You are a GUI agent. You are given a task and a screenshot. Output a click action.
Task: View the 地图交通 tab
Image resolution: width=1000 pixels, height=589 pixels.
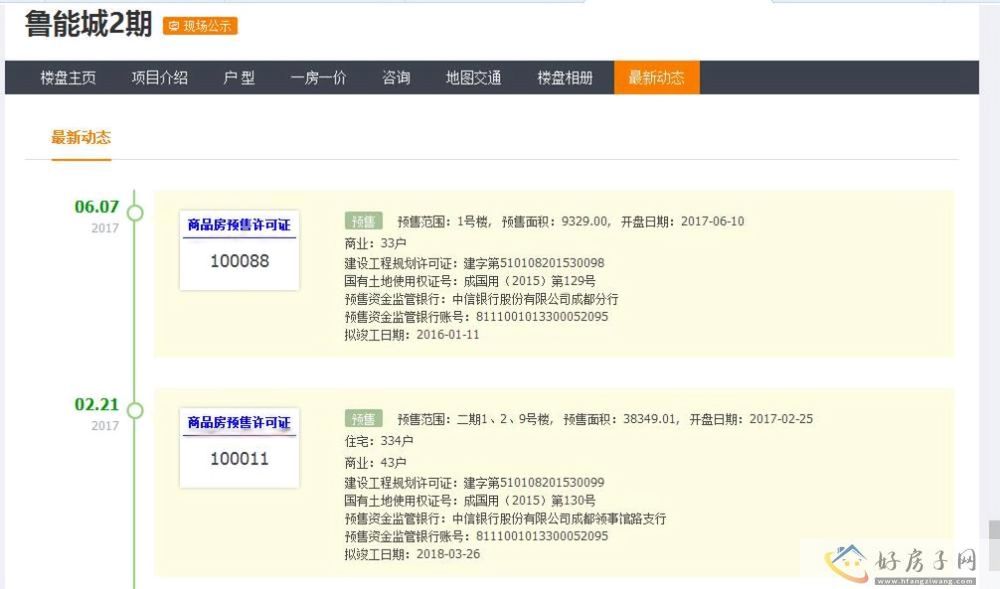point(473,78)
